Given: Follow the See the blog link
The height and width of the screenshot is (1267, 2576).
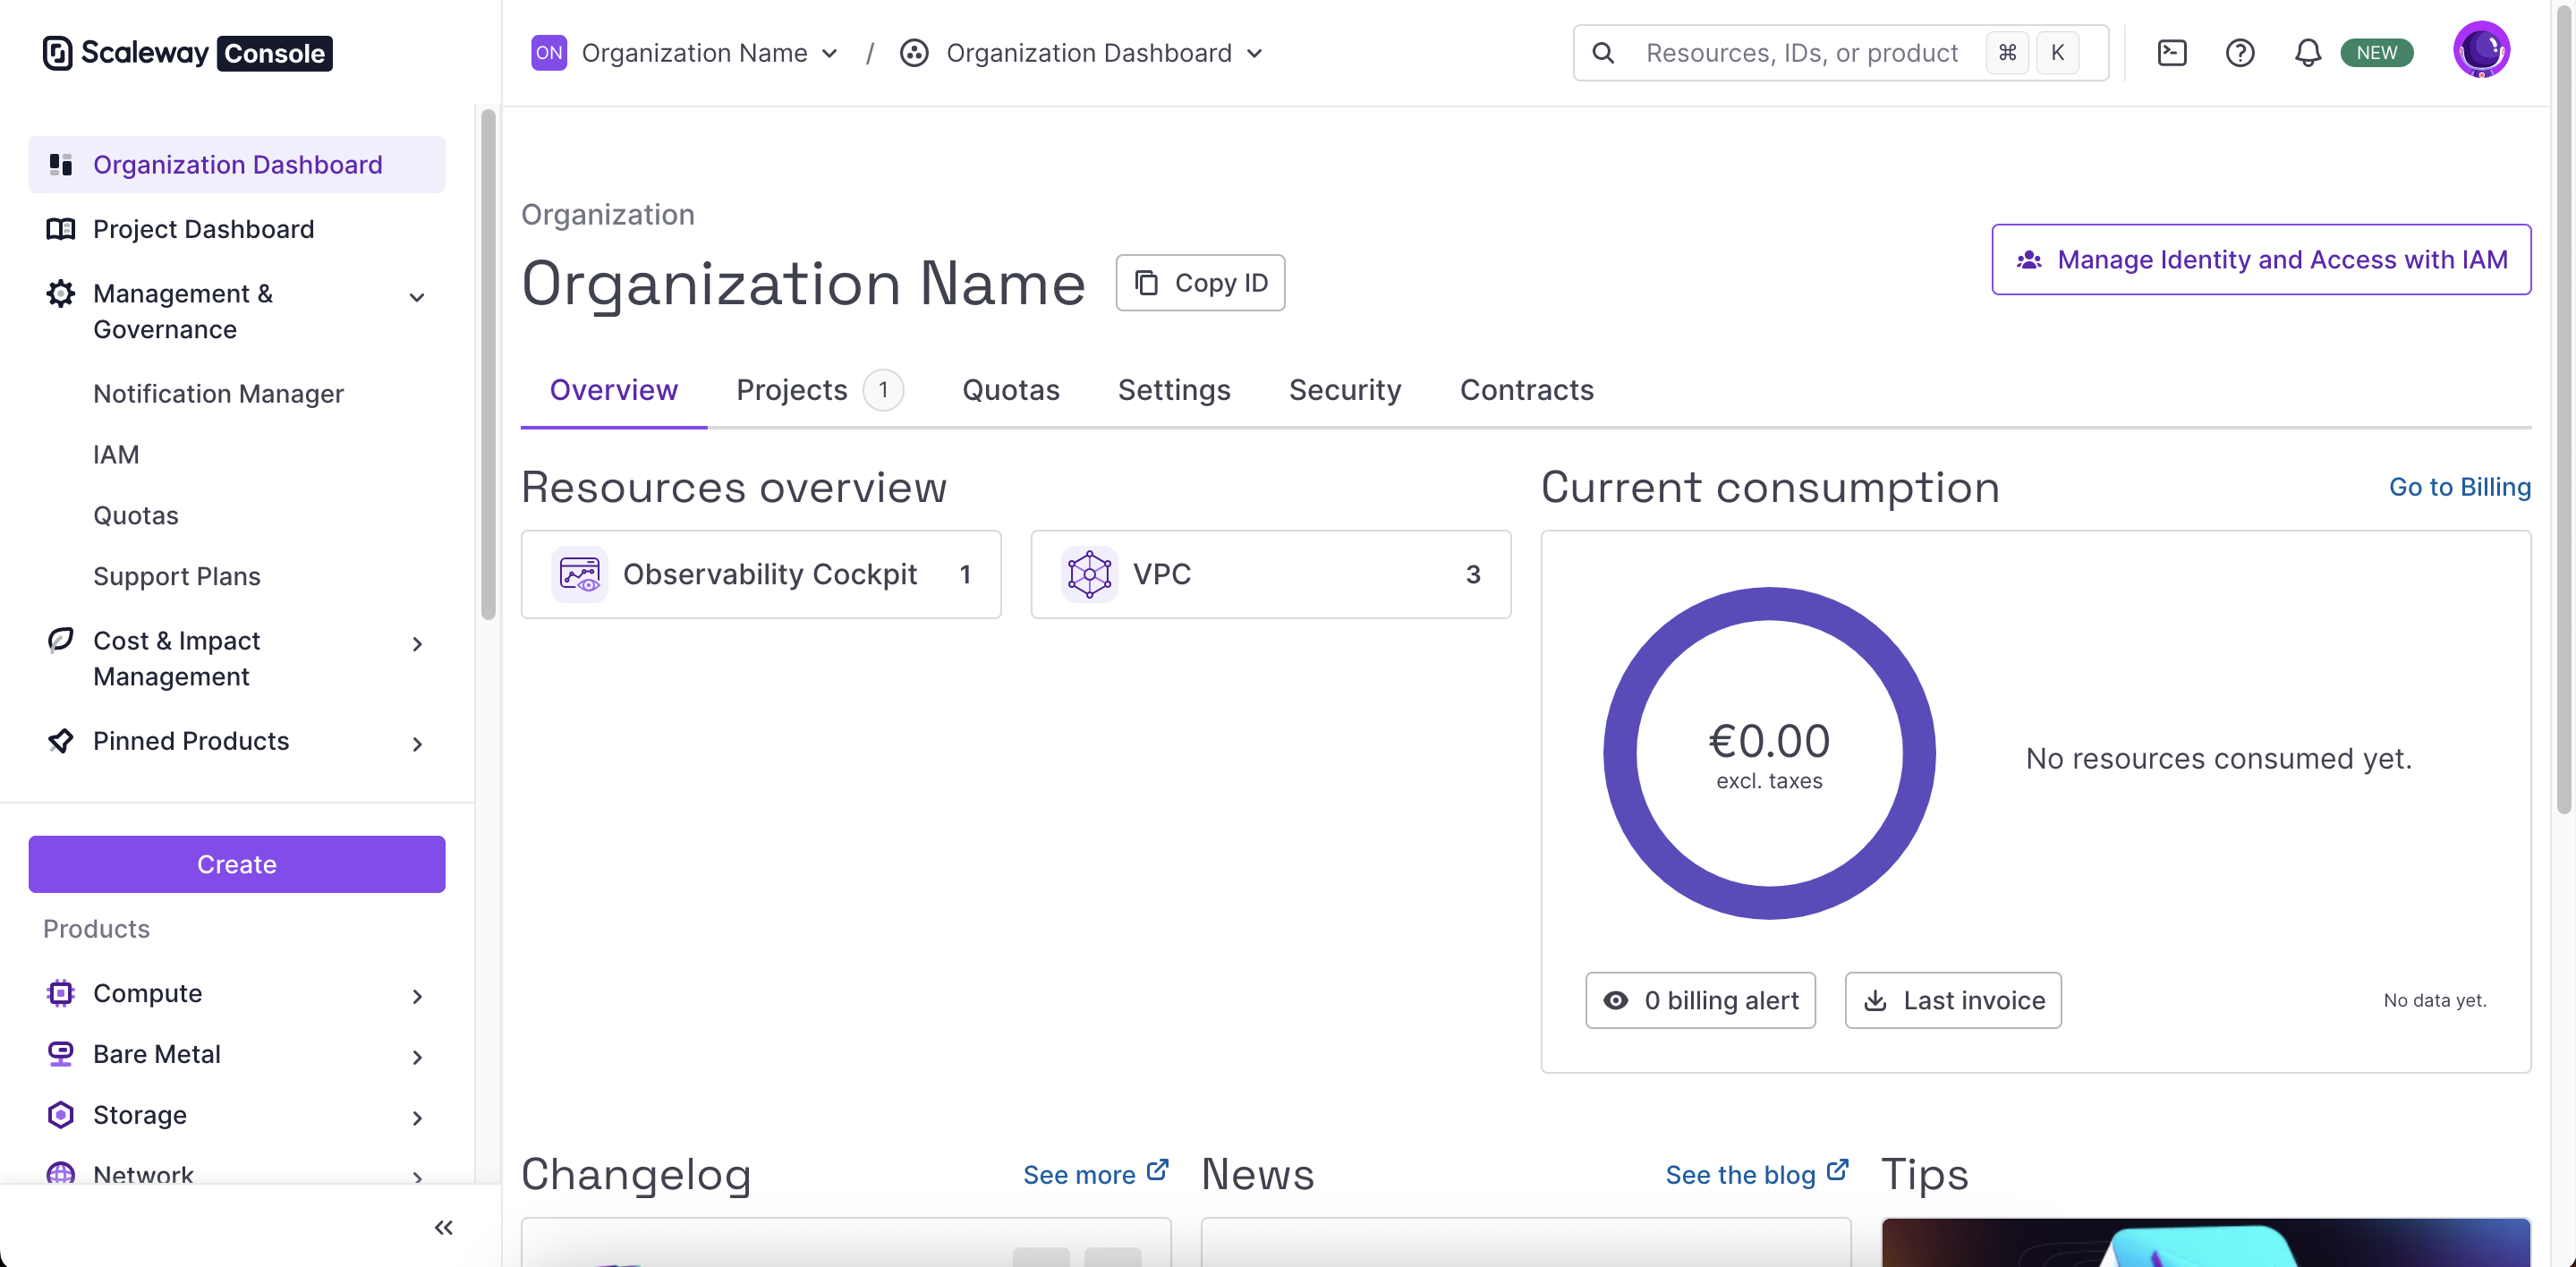Looking at the screenshot, I should click(x=1757, y=1174).
